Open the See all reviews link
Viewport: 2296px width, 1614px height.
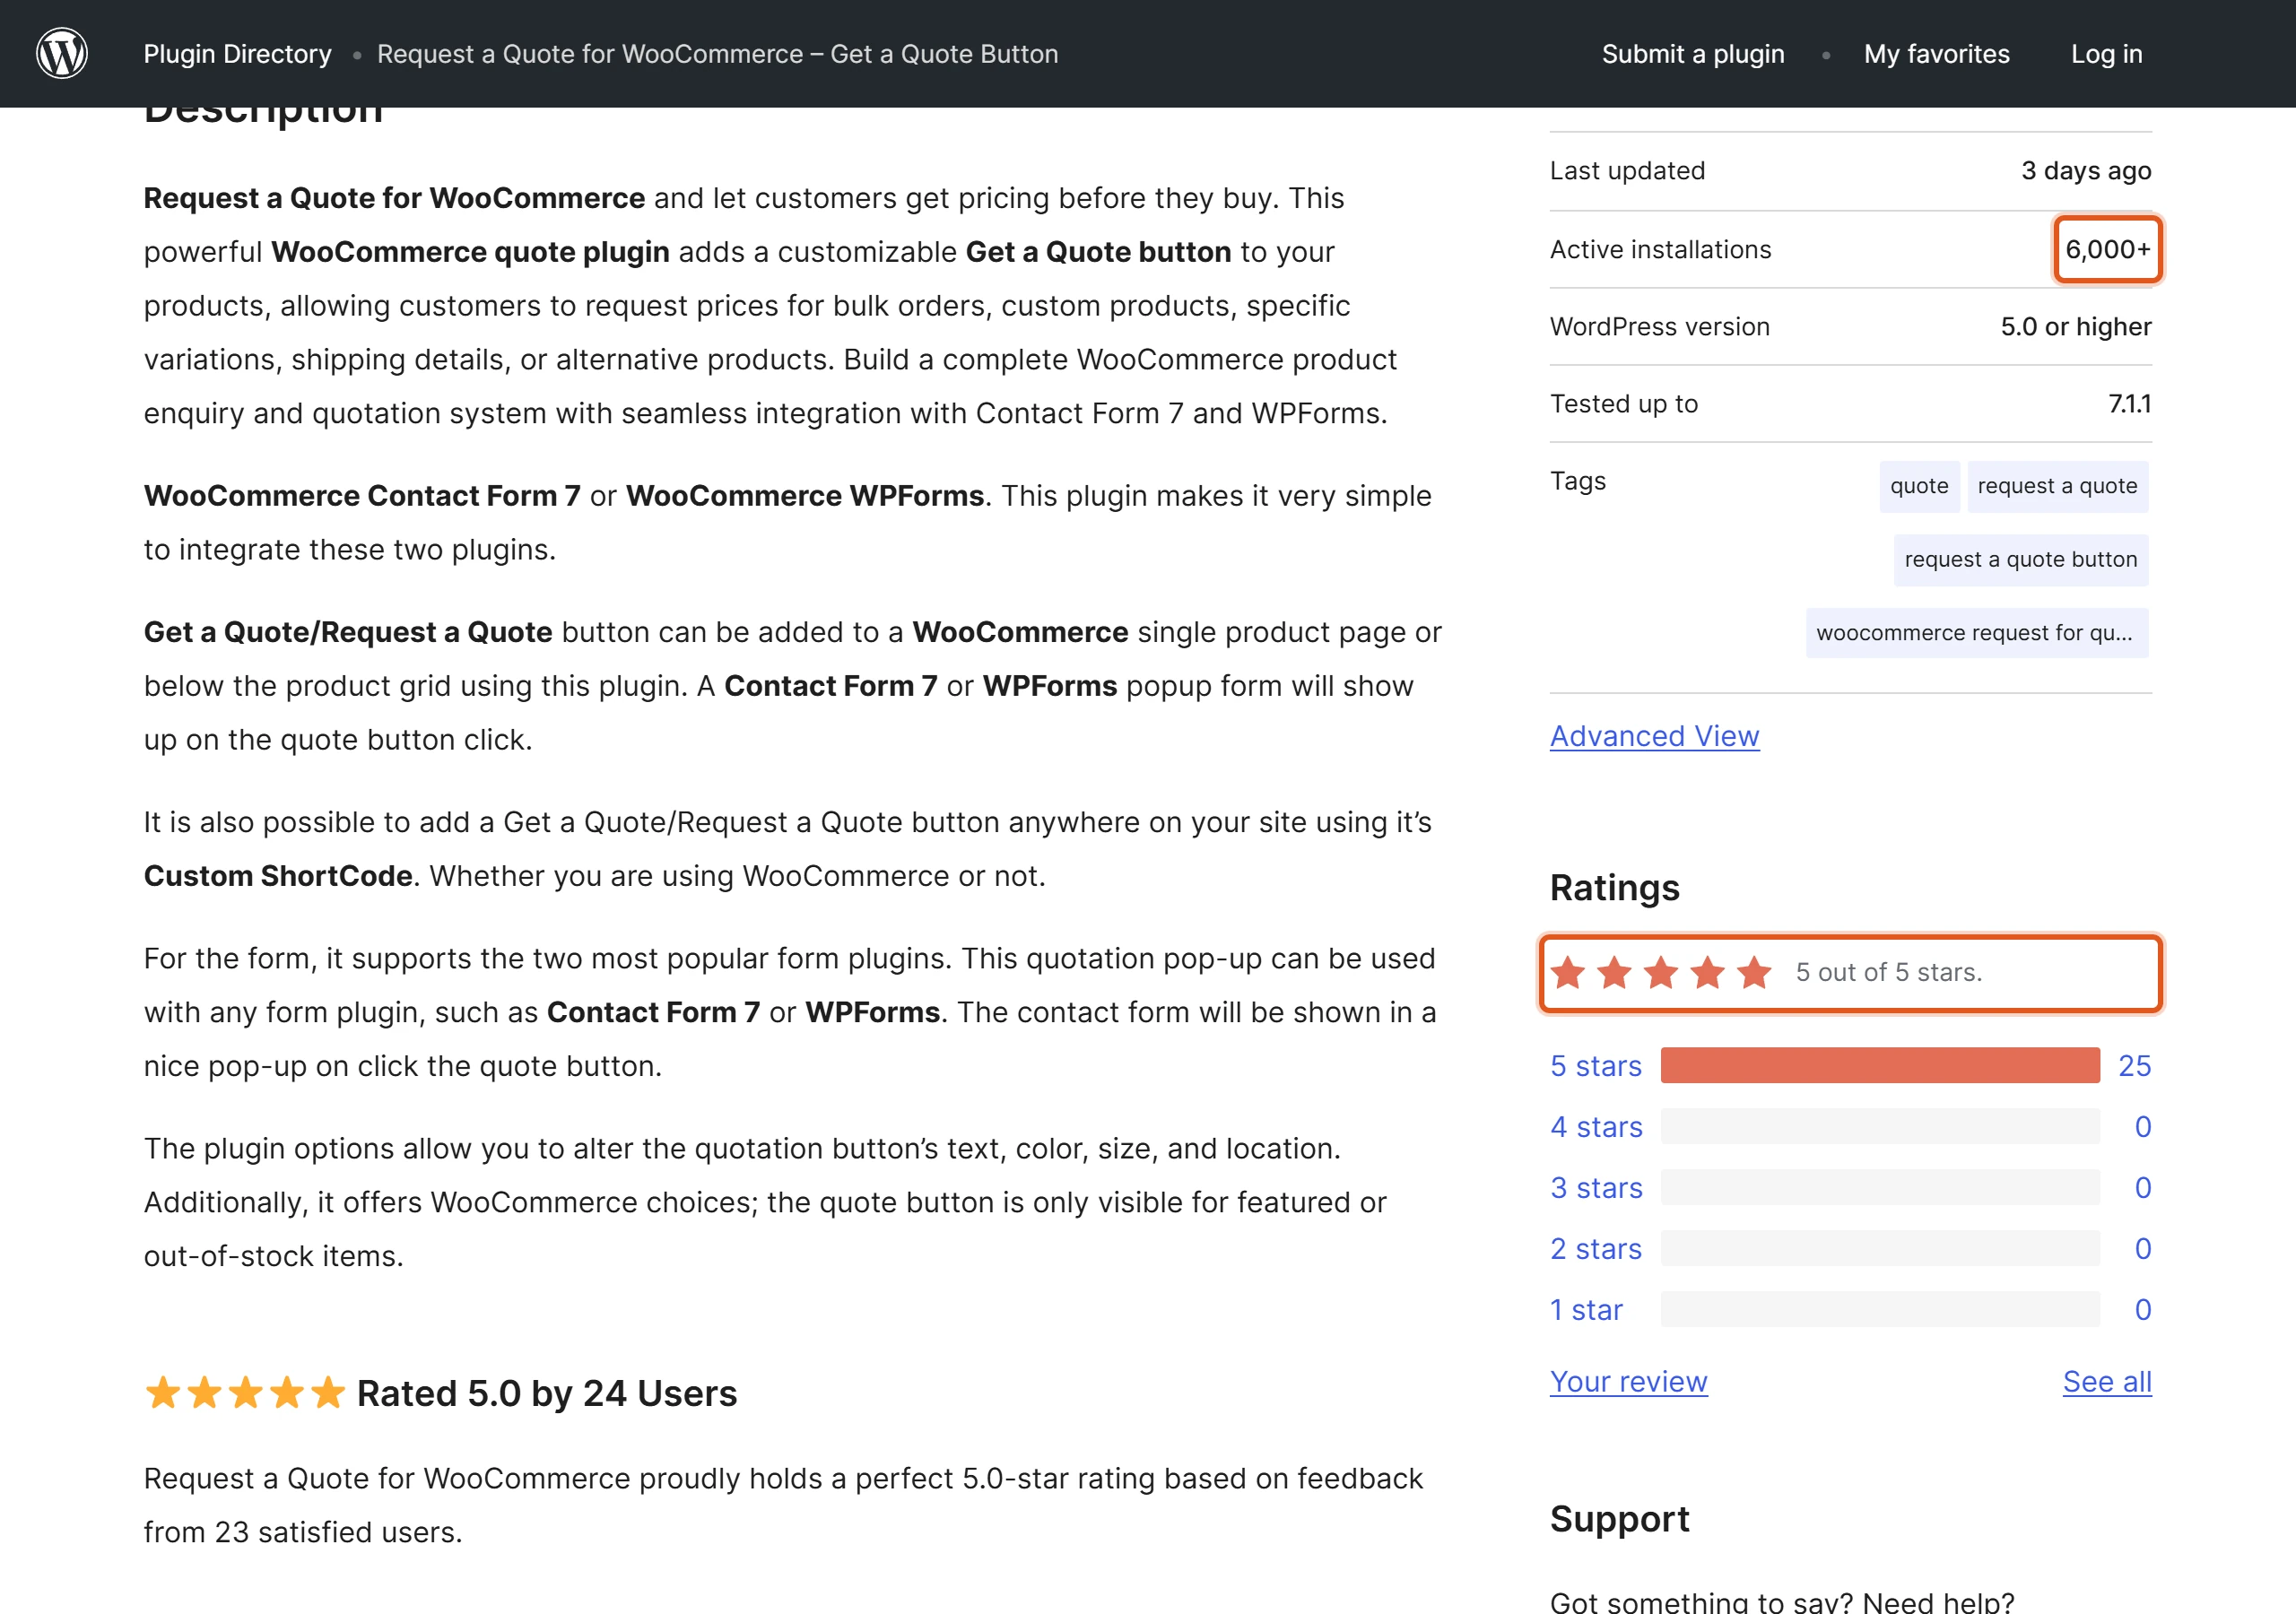2107,1382
